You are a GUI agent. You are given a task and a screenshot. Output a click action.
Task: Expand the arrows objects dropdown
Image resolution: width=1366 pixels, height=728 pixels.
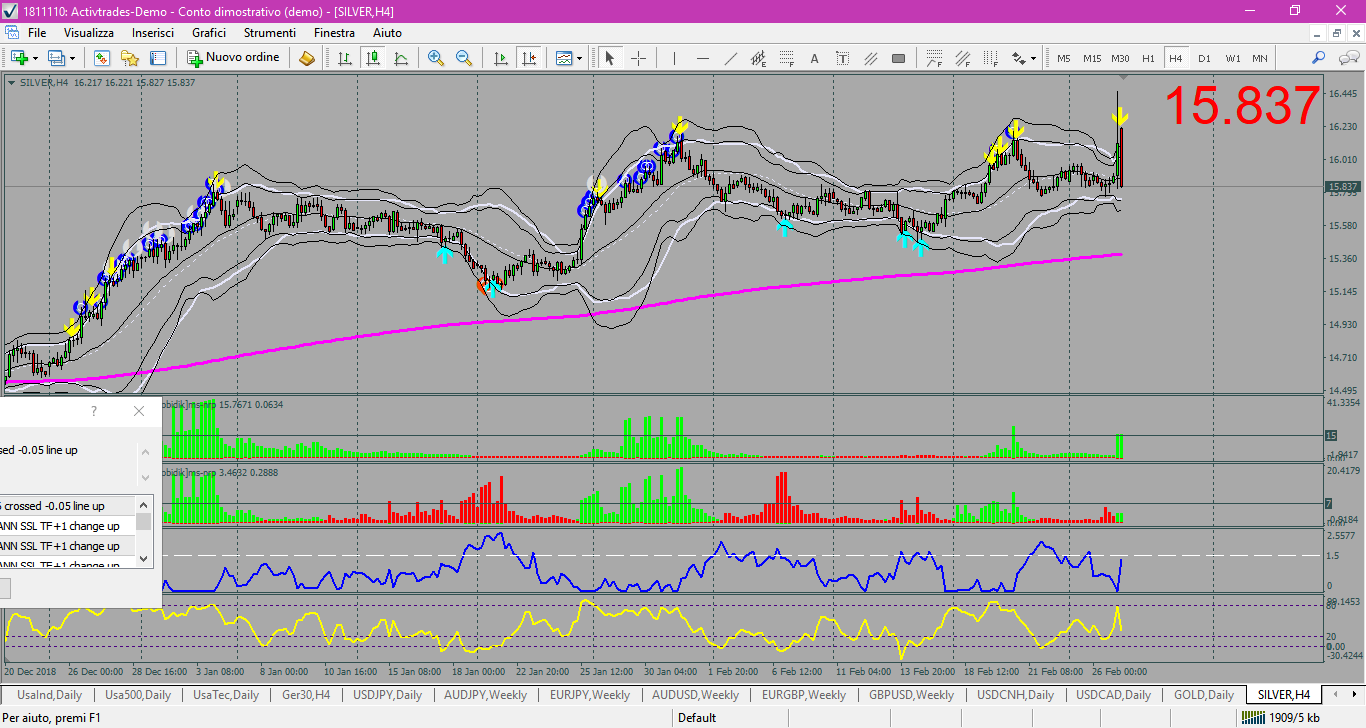1033,58
